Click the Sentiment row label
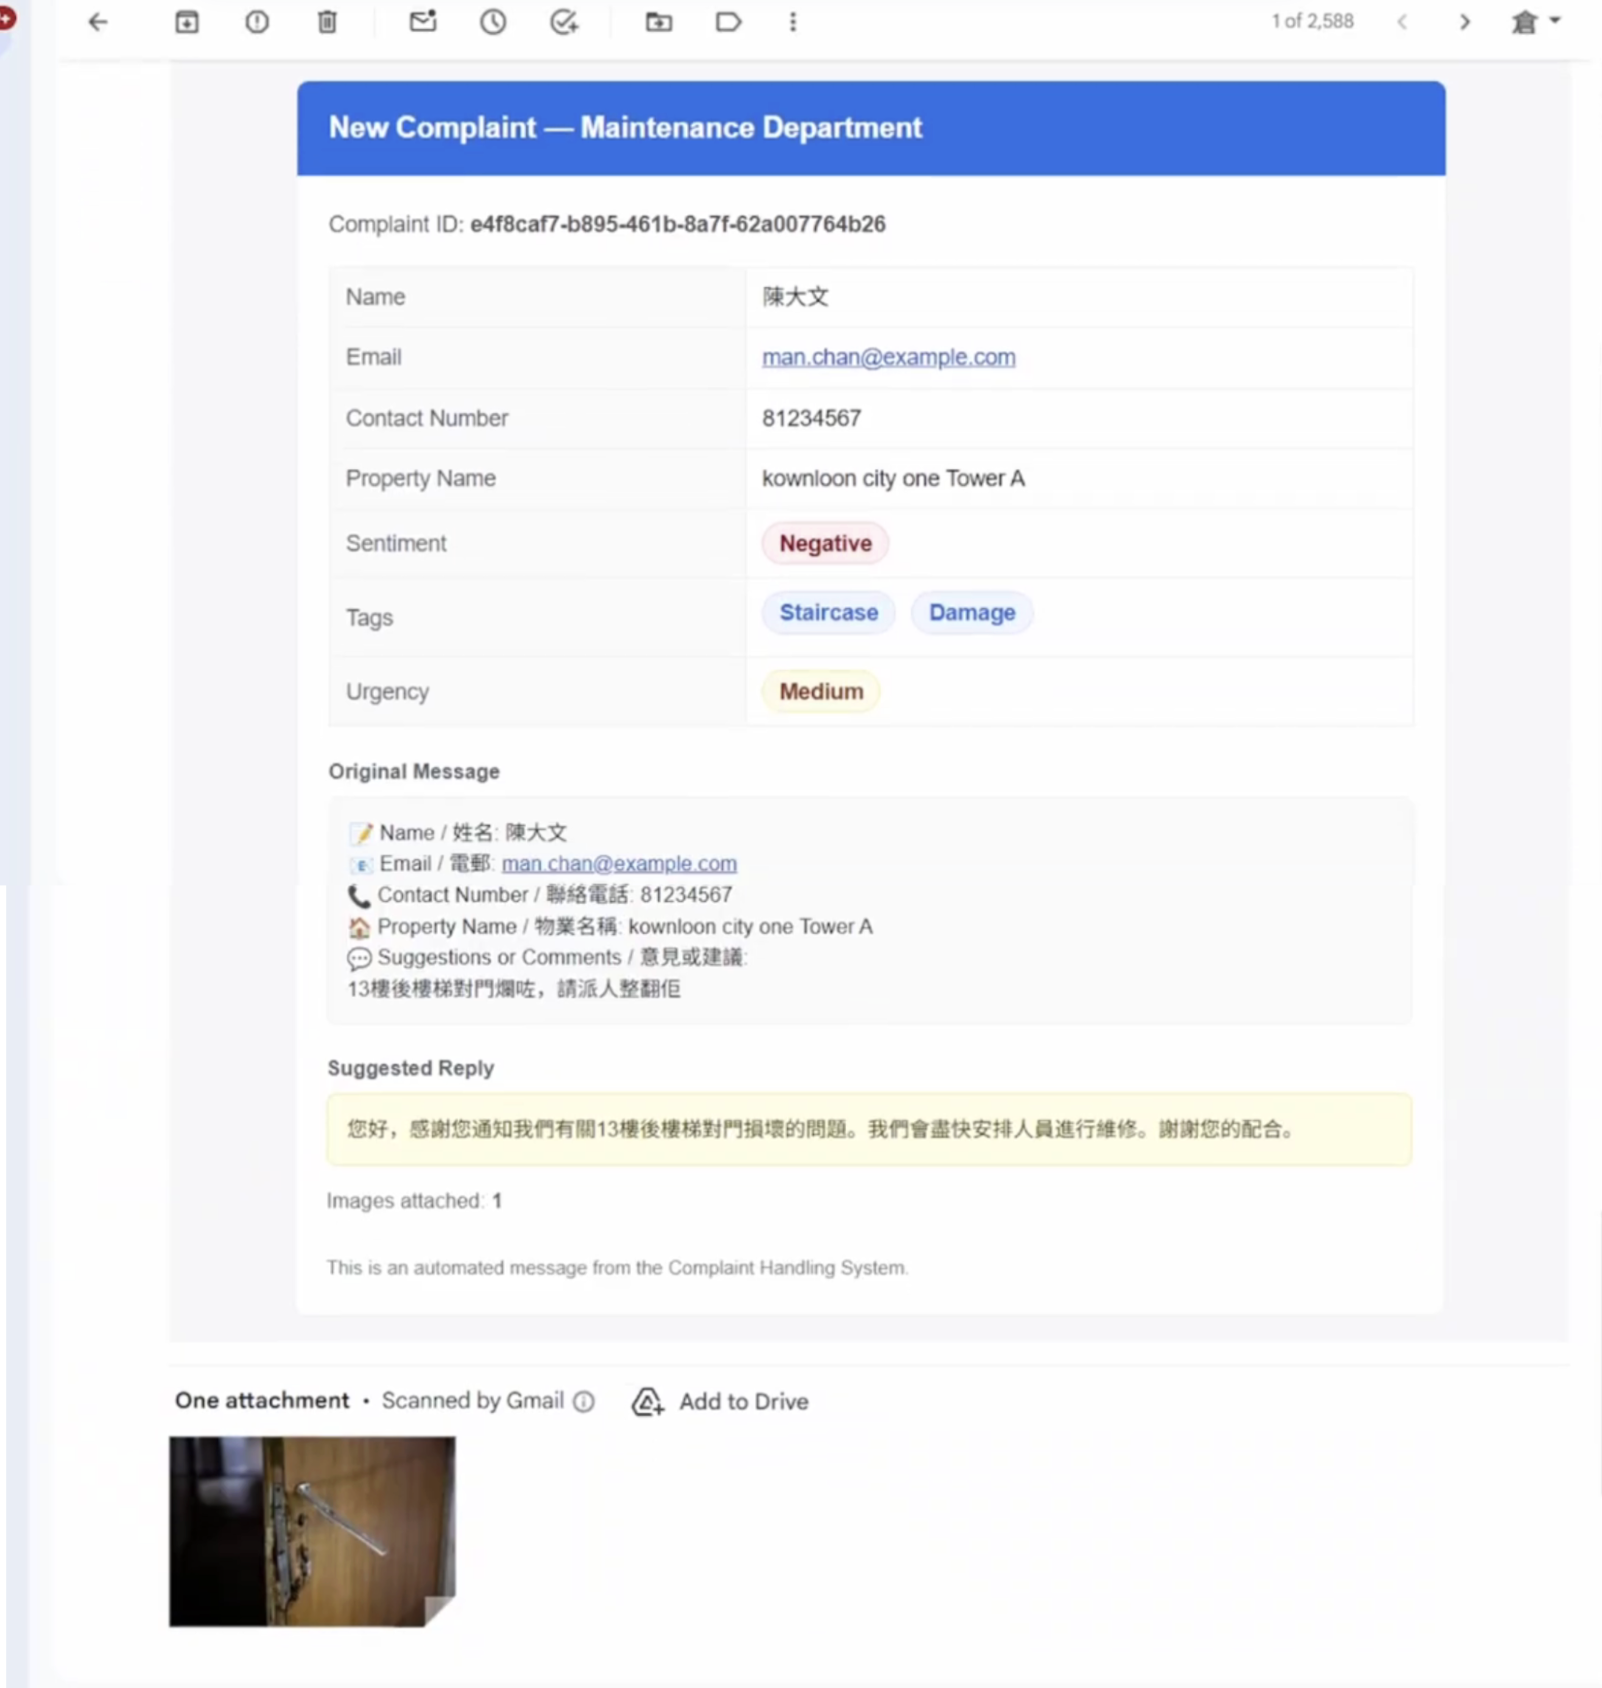The image size is (1602, 1688). coord(396,543)
